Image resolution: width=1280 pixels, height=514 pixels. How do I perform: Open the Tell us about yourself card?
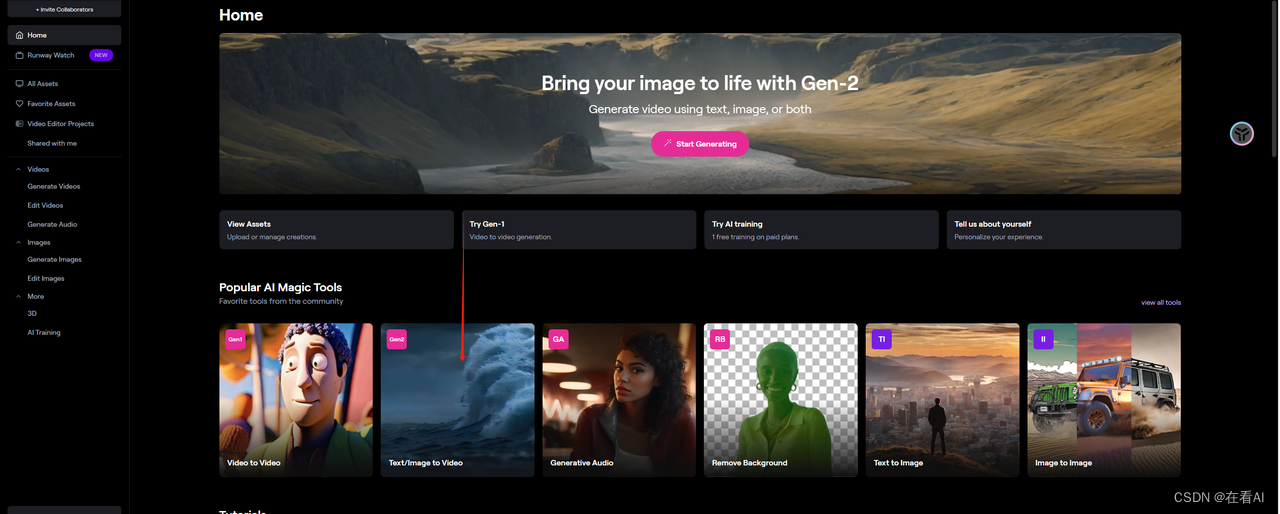(1064, 230)
